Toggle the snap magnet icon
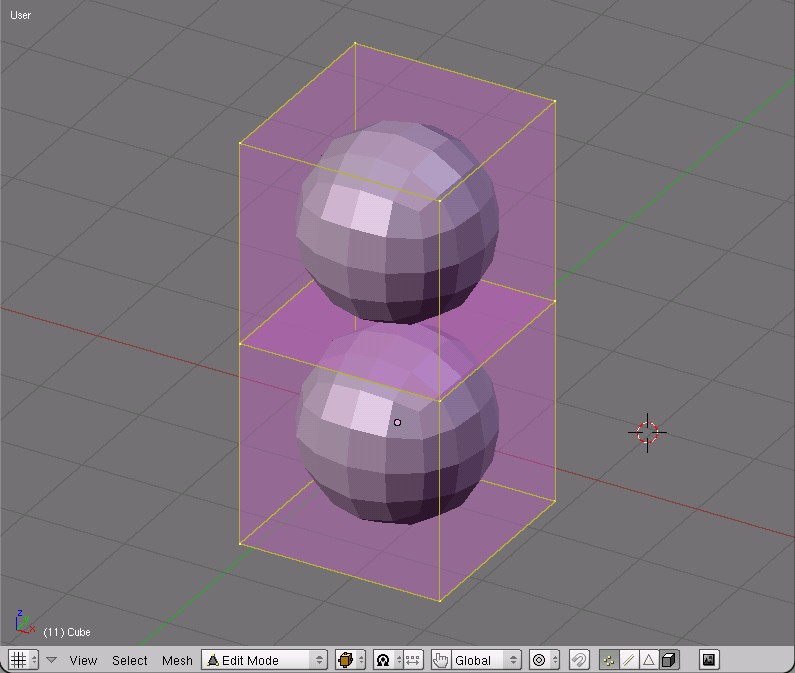Image resolution: width=795 pixels, height=673 pixels. pos(579,660)
